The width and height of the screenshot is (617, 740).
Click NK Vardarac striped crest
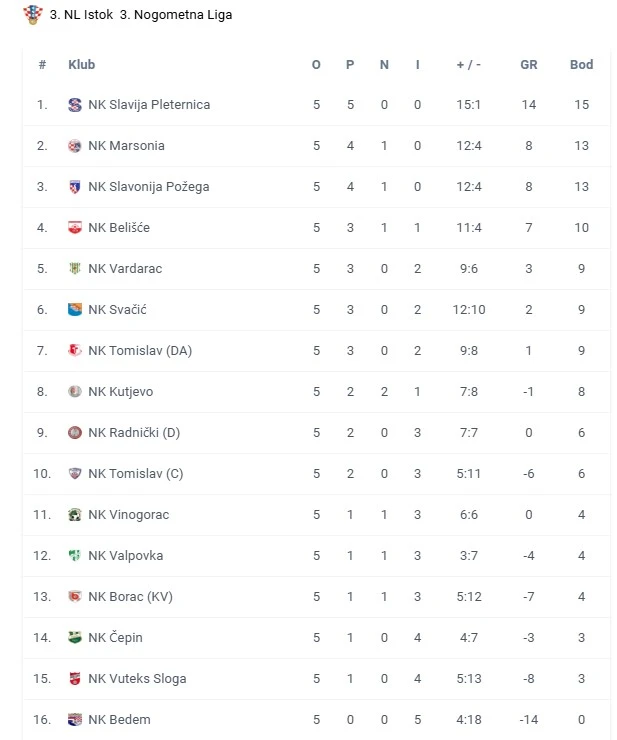click(75, 269)
